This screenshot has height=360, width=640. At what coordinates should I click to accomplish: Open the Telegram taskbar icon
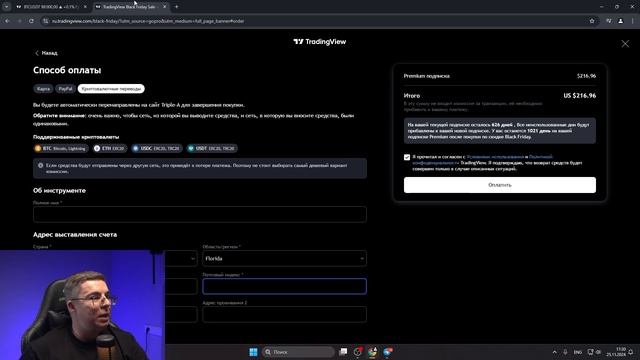point(387,352)
